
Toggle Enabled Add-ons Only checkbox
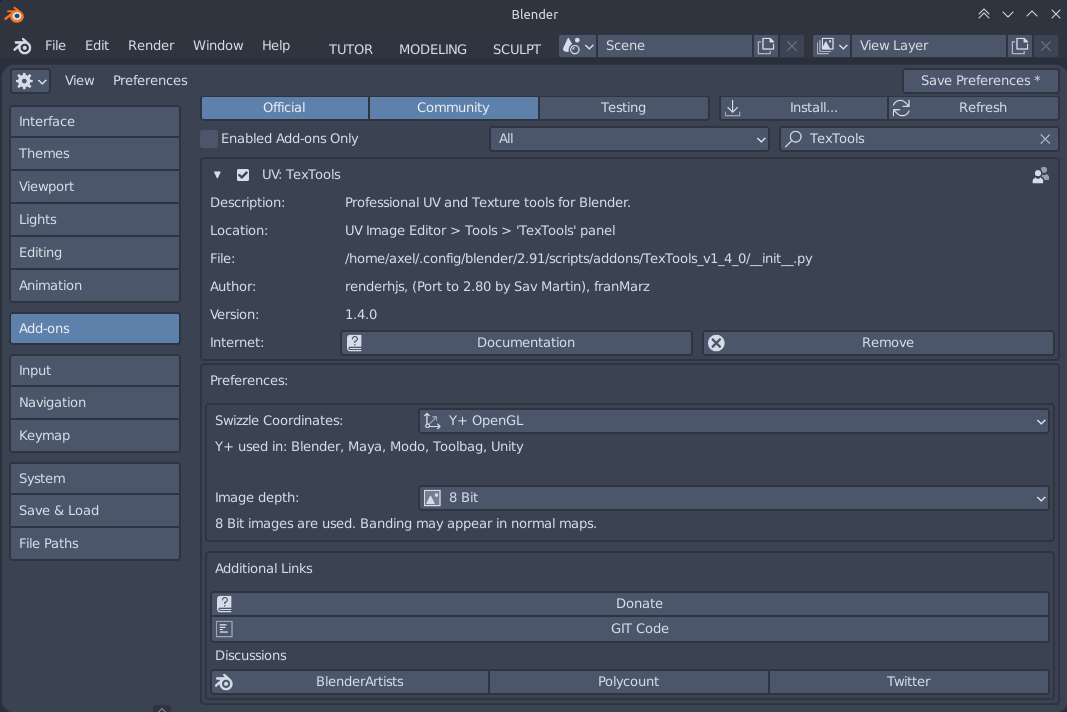[210, 139]
